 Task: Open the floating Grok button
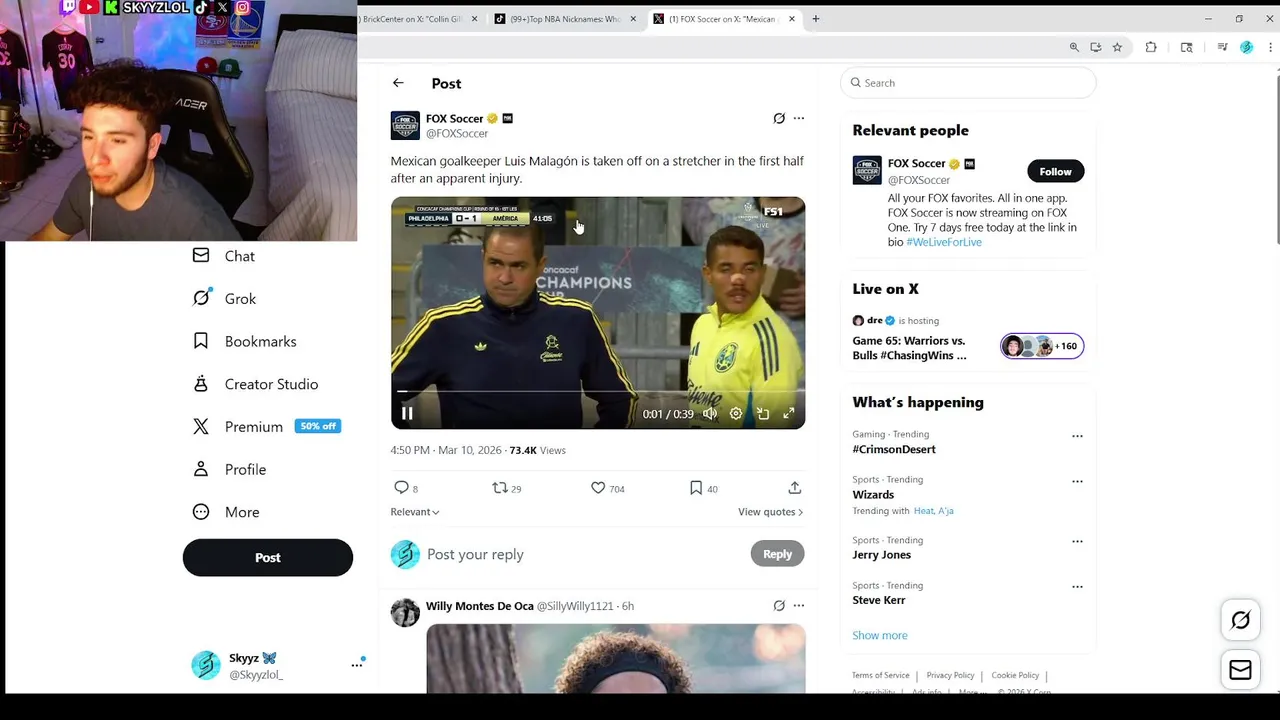(x=1240, y=621)
